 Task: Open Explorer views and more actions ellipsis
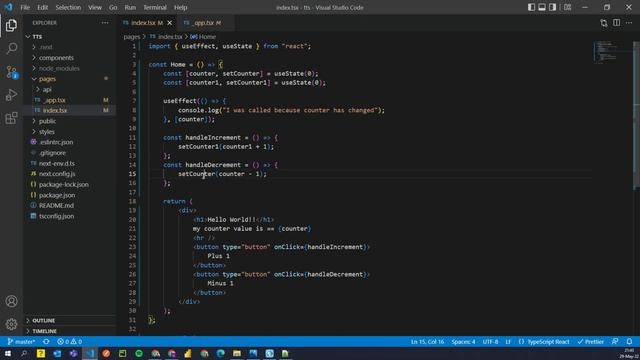pos(105,23)
